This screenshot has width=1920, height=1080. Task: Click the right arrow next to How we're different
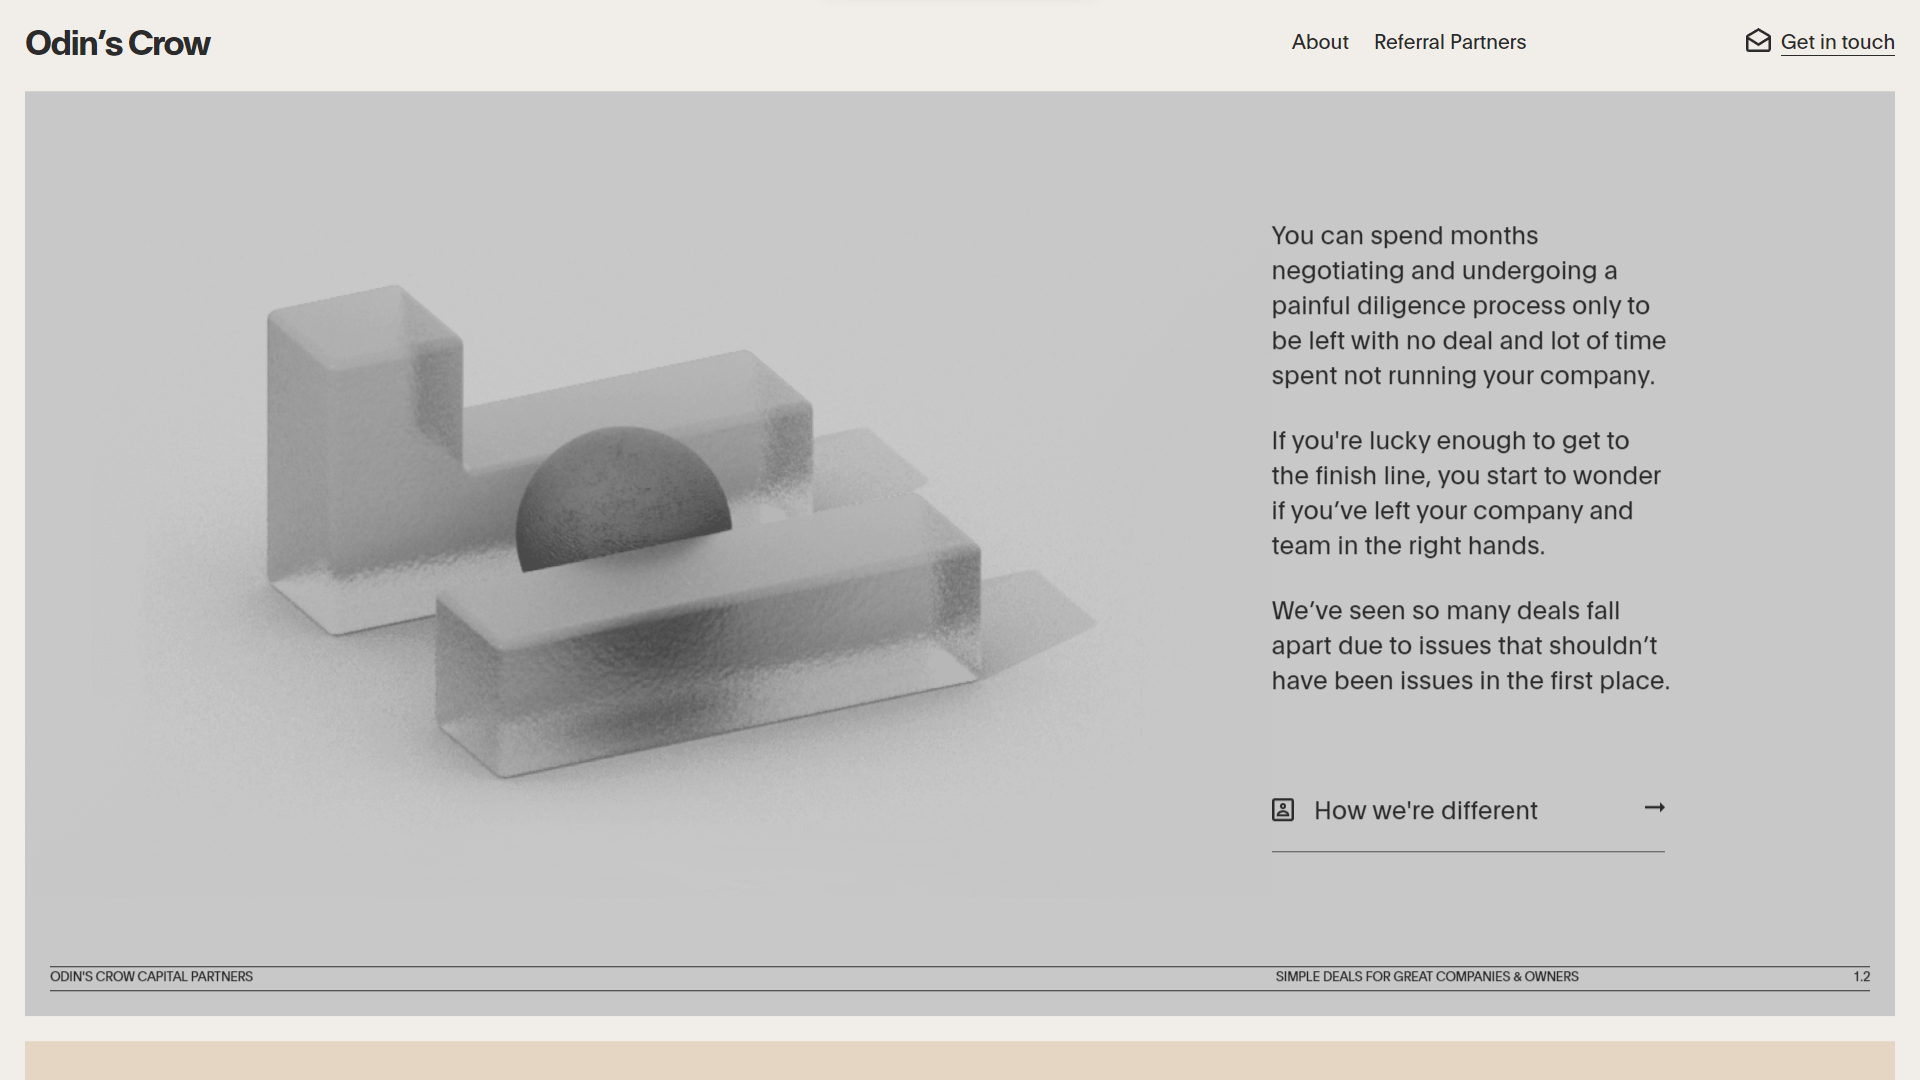(1655, 807)
